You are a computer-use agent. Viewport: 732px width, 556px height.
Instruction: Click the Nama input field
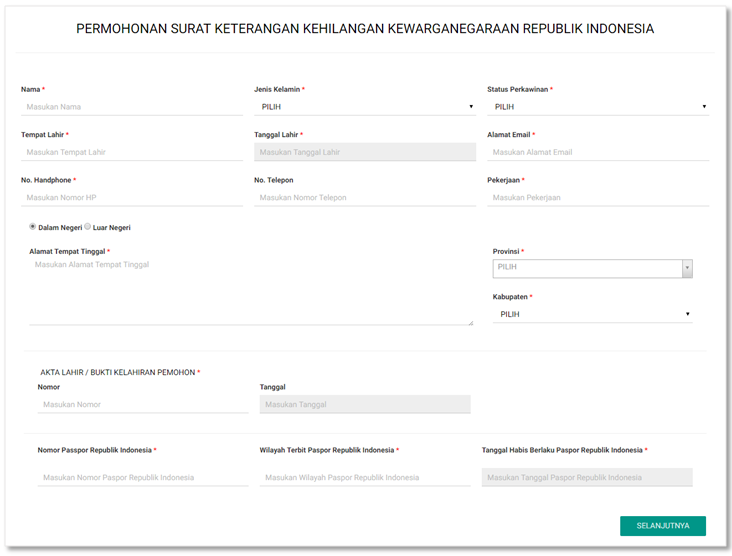(131, 107)
